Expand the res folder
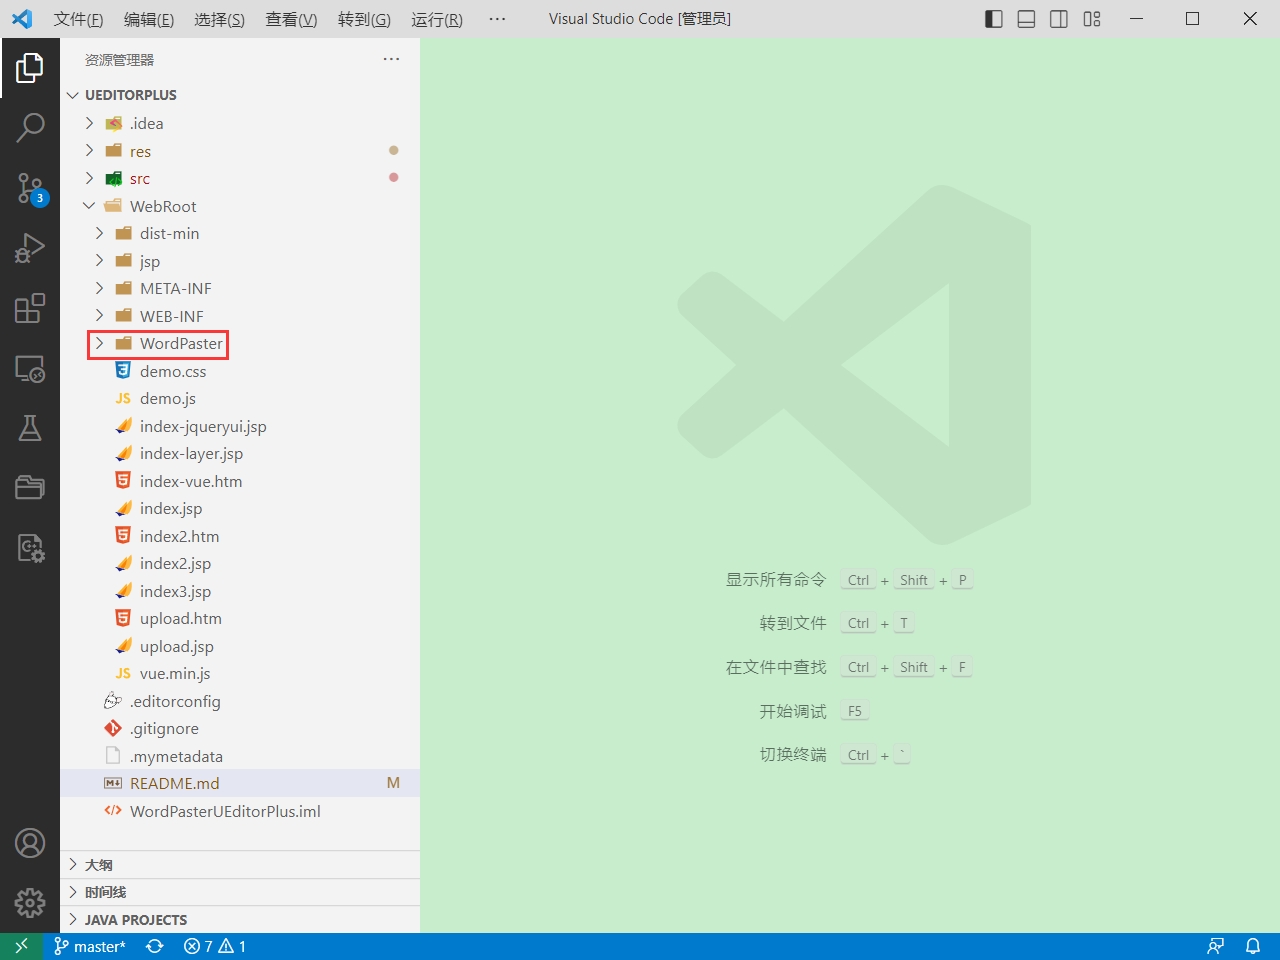The height and width of the screenshot is (960, 1280). click(240, 151)
